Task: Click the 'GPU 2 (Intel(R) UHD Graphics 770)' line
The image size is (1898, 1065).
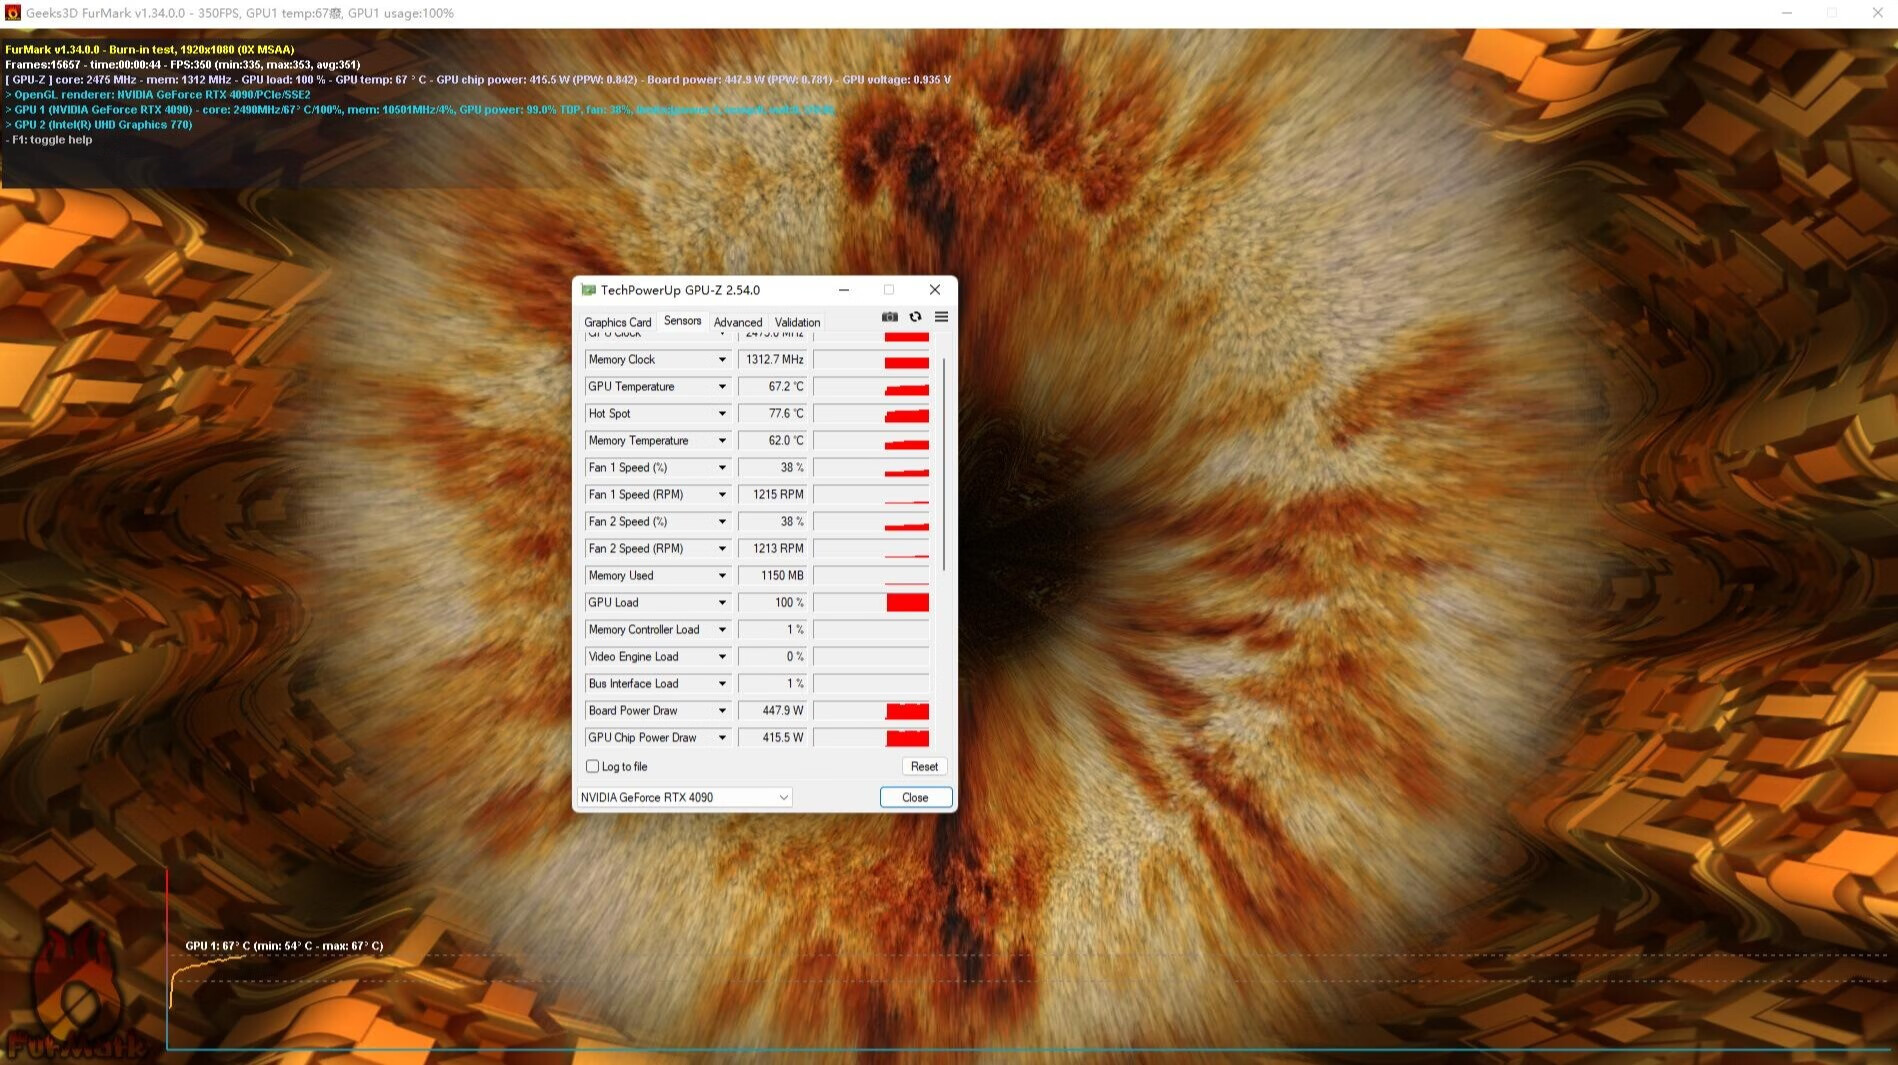Action: coord(99,125)
